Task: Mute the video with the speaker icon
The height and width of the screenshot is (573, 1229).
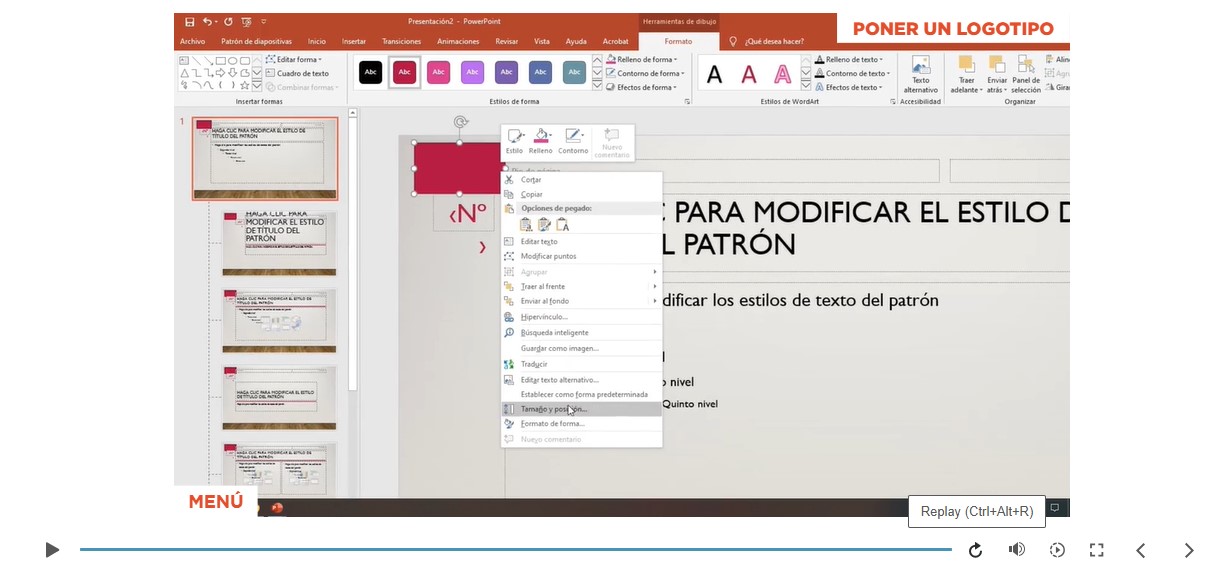Action: coord(1016,550)
